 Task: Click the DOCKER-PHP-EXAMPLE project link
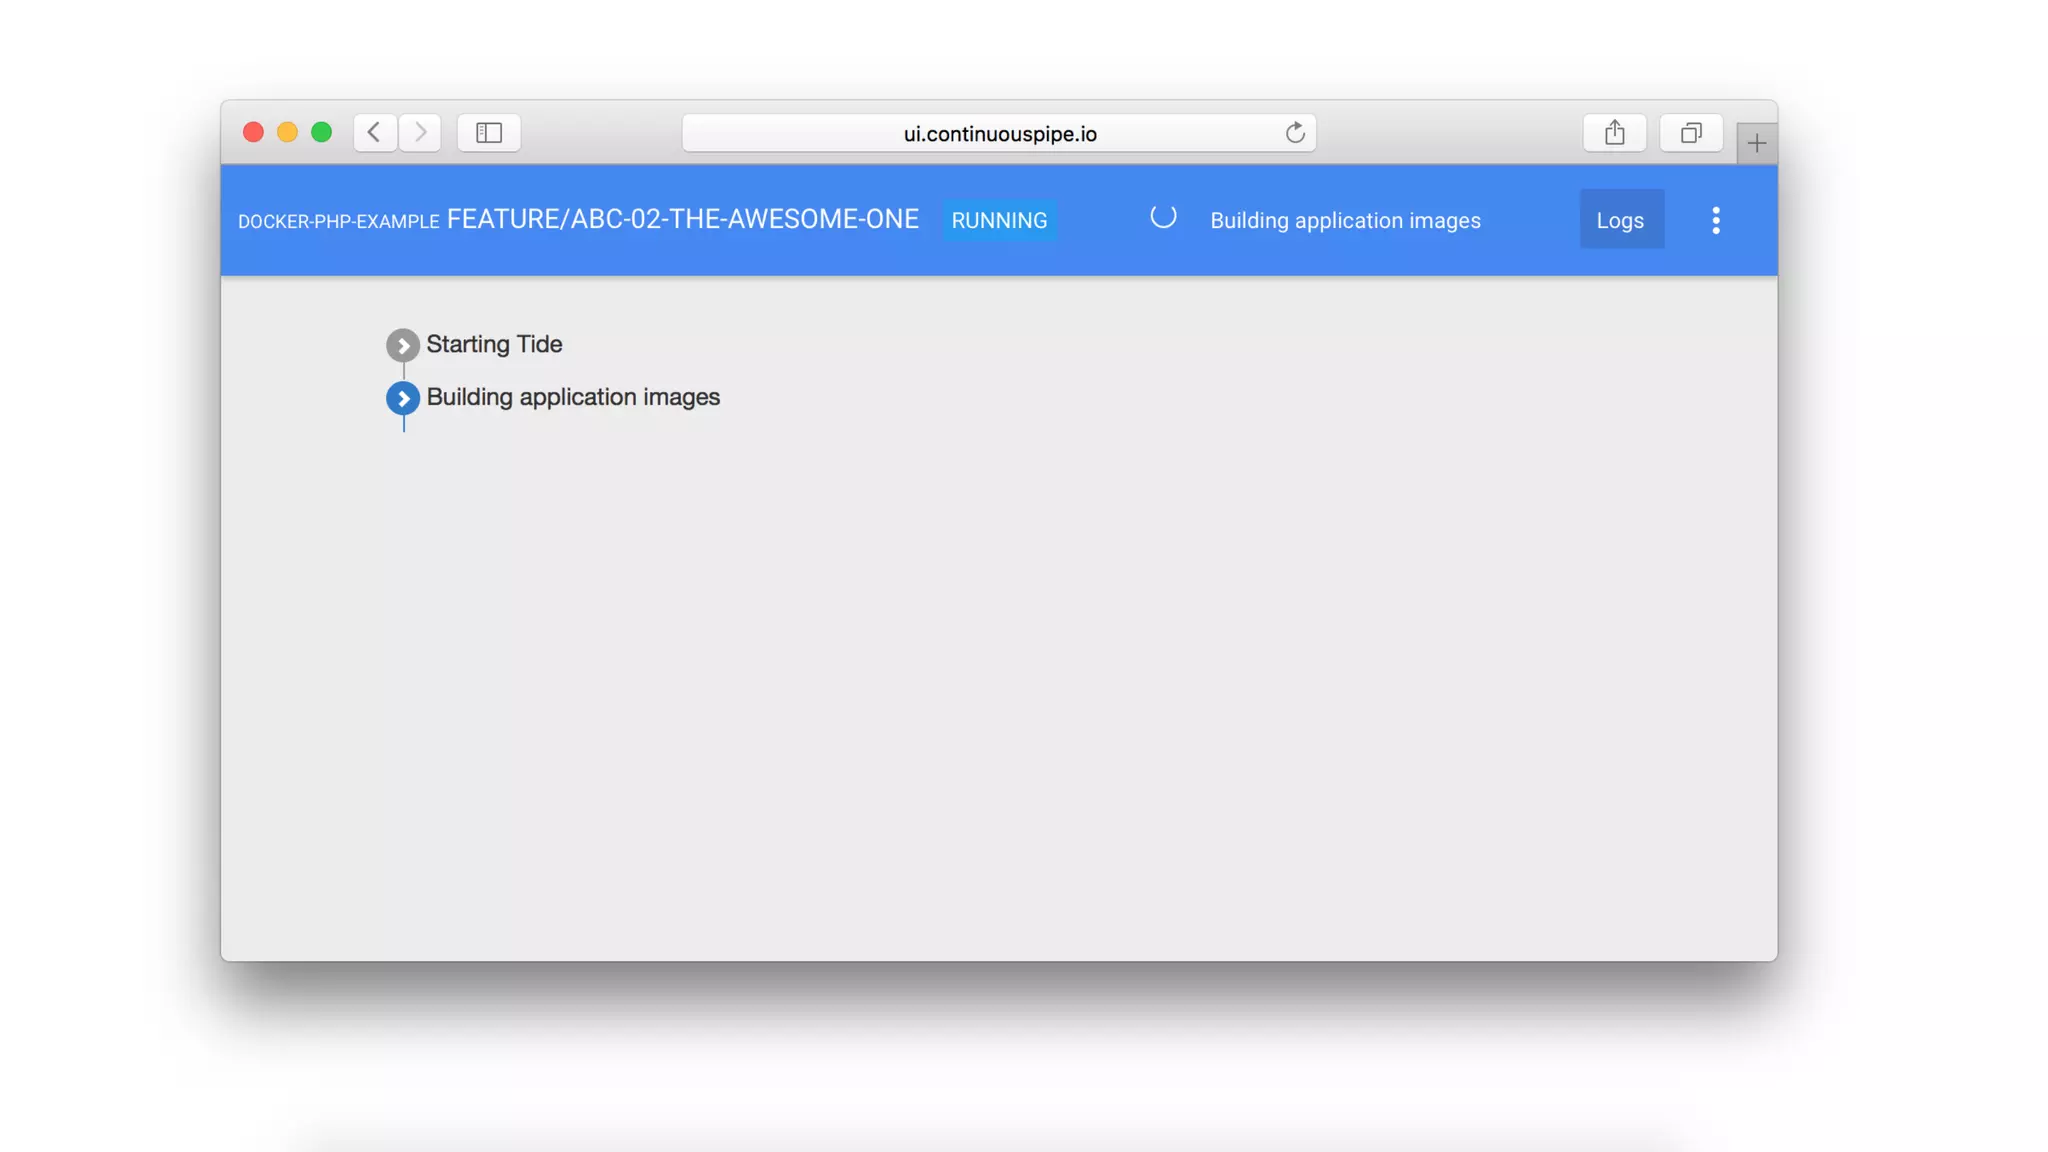338,221
